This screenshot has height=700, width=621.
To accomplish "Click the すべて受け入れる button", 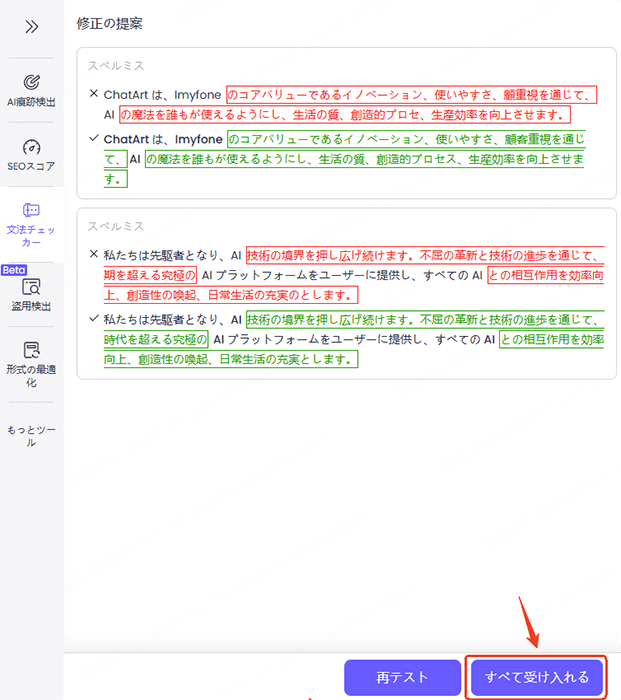I will coord(537,677).
